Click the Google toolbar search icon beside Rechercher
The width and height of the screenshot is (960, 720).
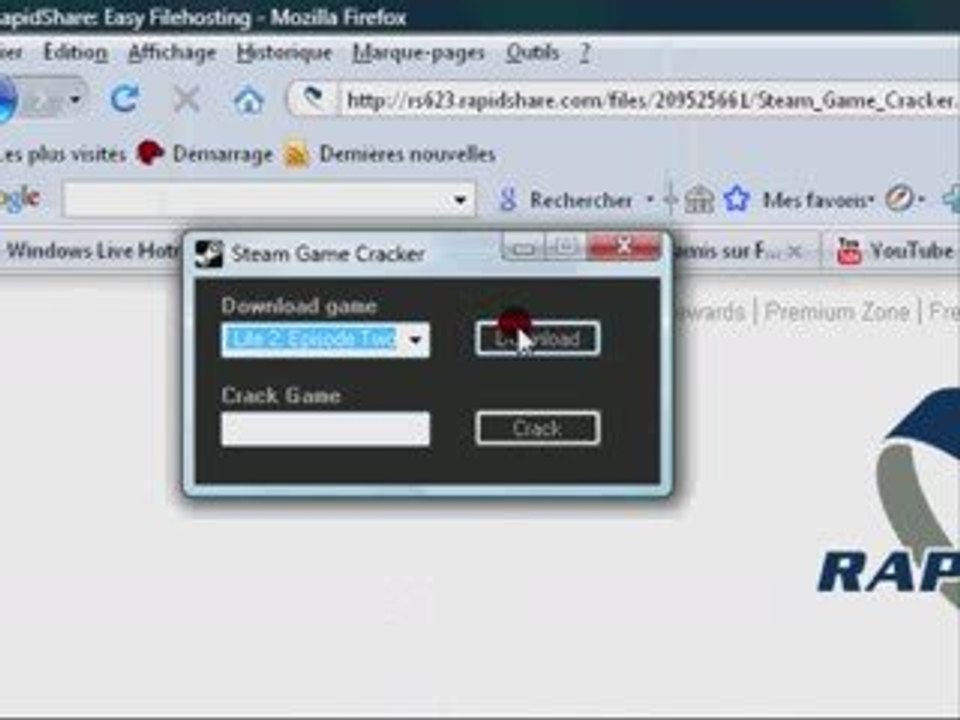pos(507,199)
